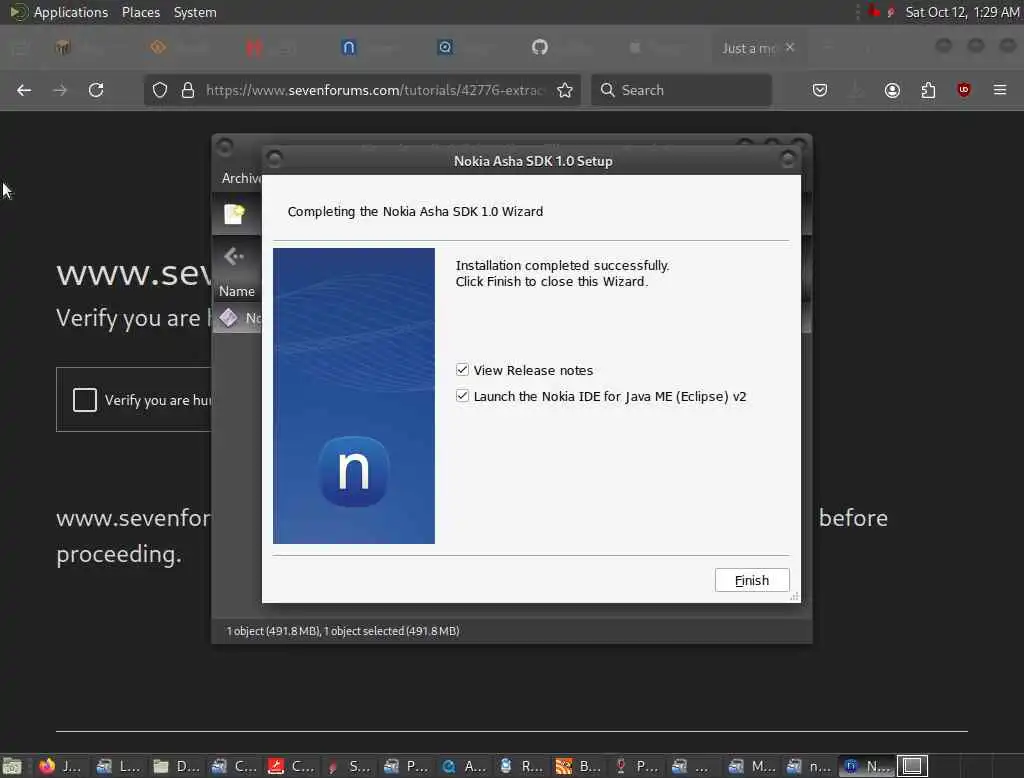The width and height of the screenshot is (1024, 778).
Task: Reload the sevenforums page
Action: click(96, 90)
